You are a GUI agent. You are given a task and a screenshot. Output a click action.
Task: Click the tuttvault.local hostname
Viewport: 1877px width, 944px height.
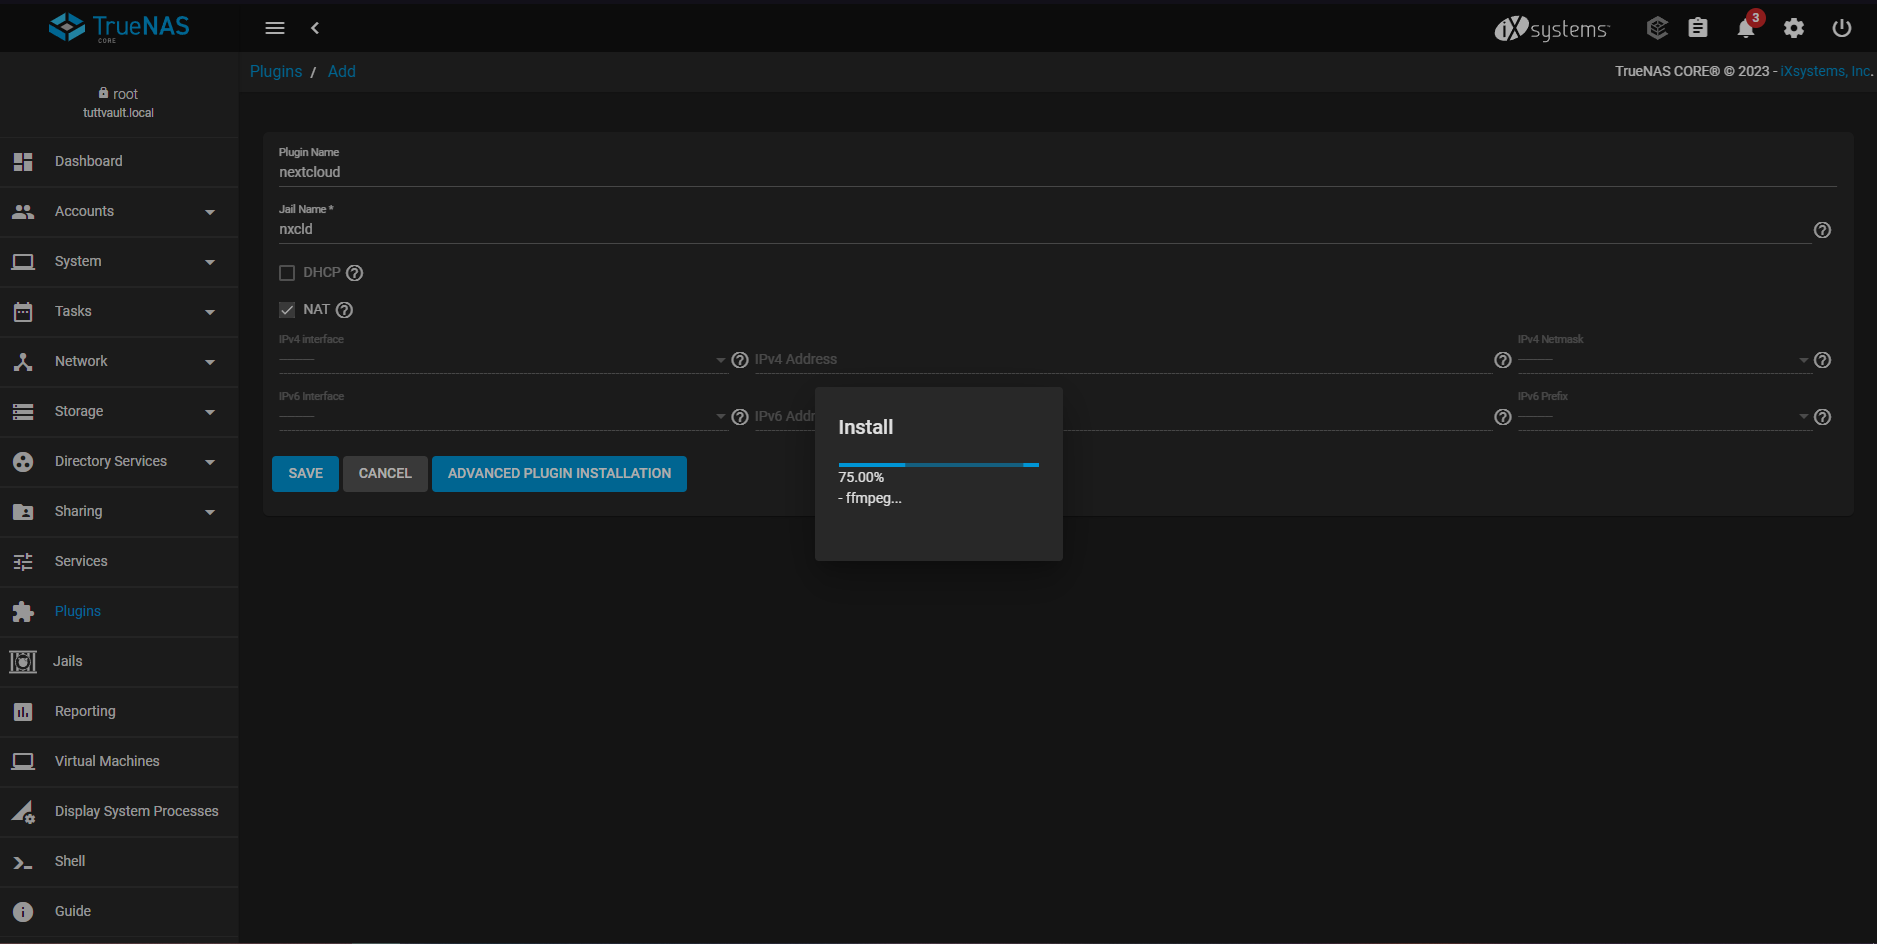click(x=118, y=114)
